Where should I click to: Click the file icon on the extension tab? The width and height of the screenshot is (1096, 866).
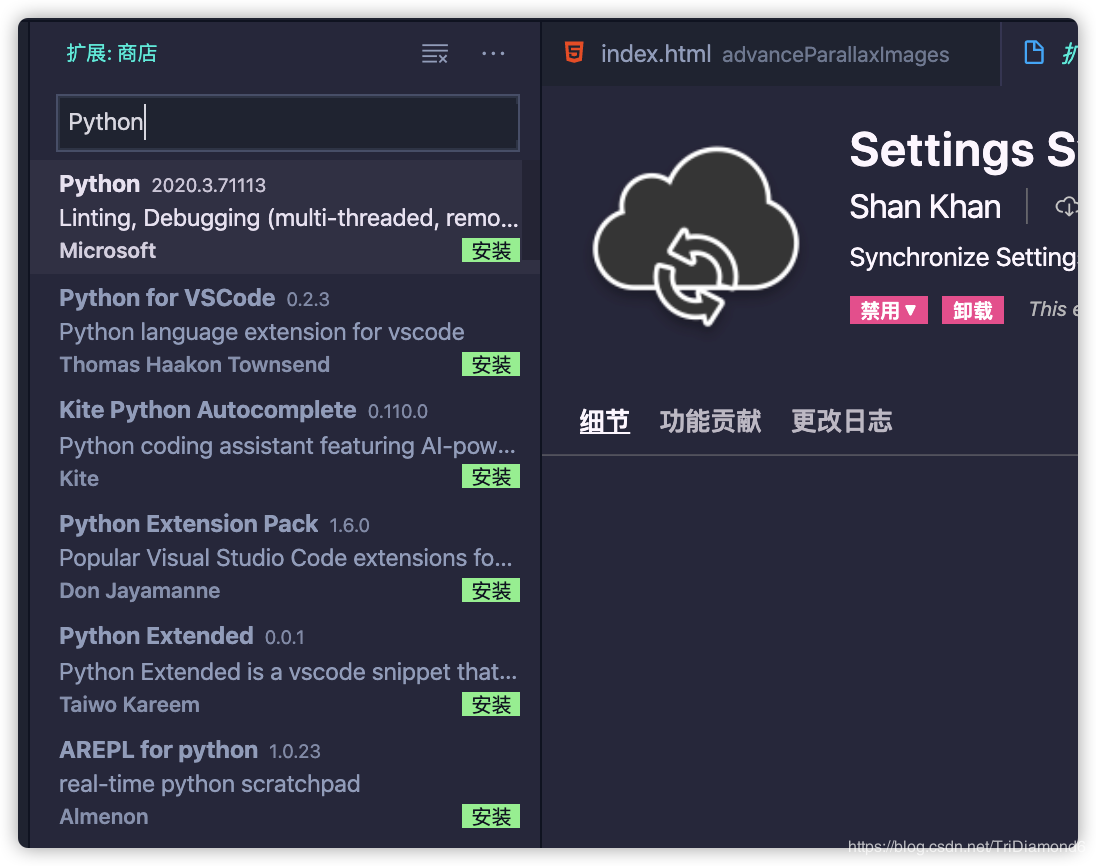tap(1034, 52)
